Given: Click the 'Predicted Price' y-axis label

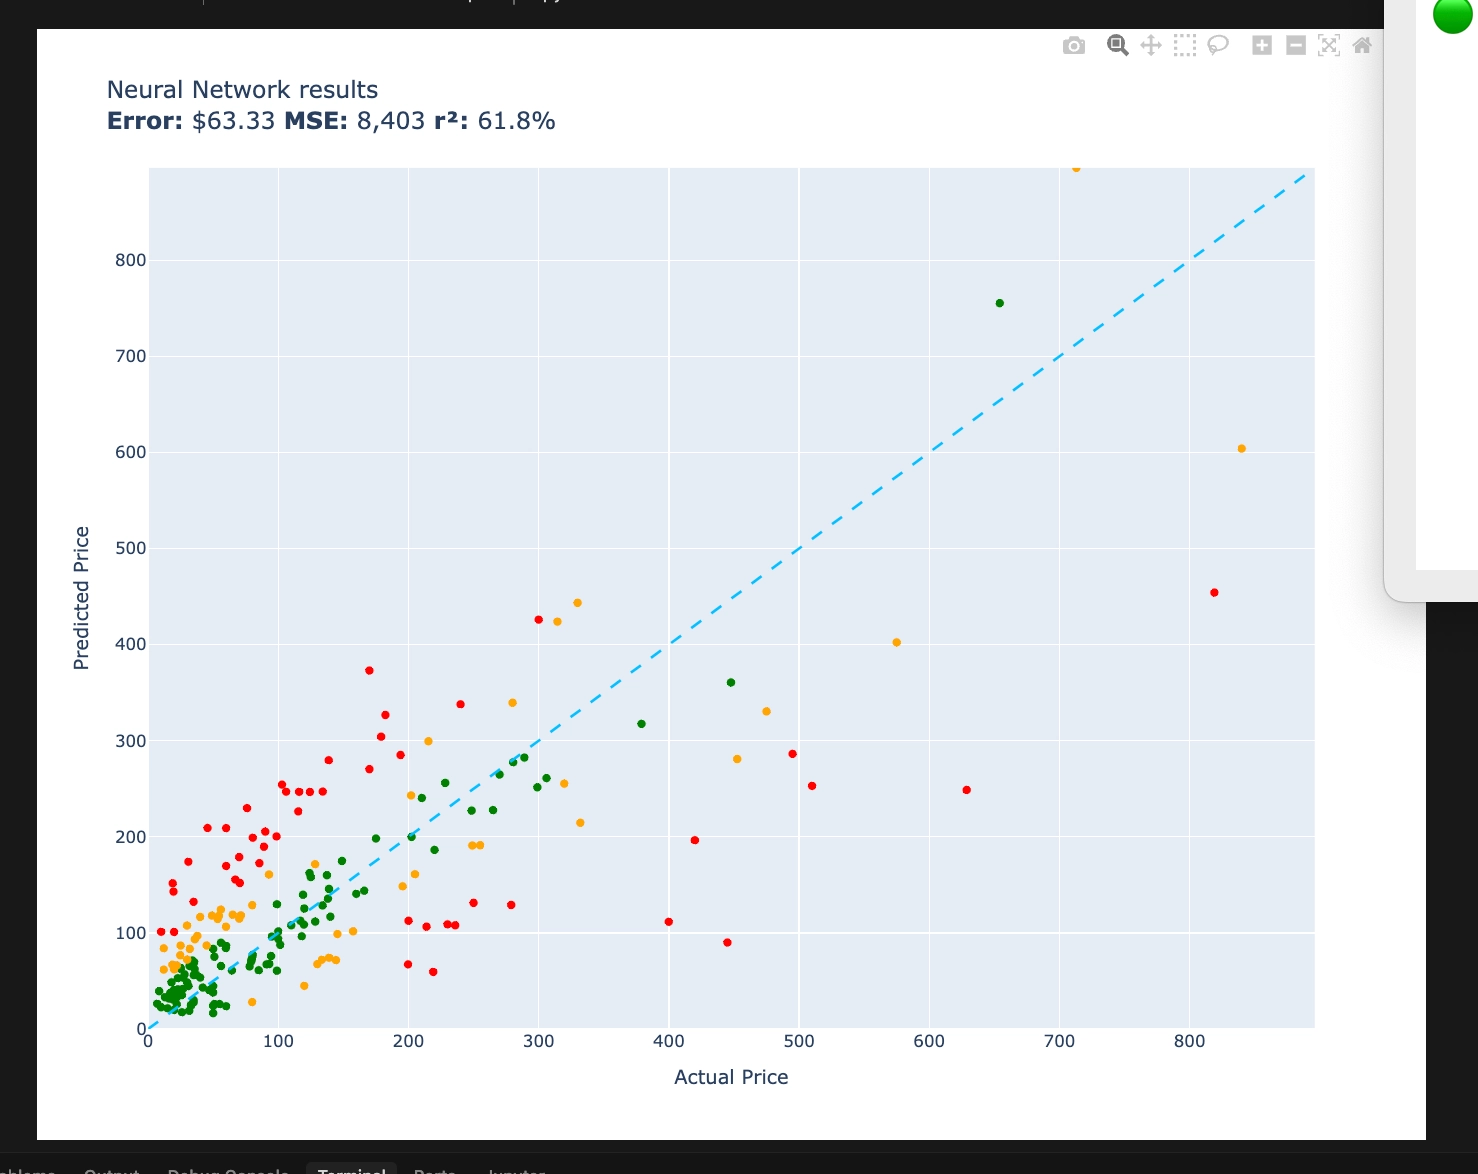Looking at the screenshot, I should 82,598.
